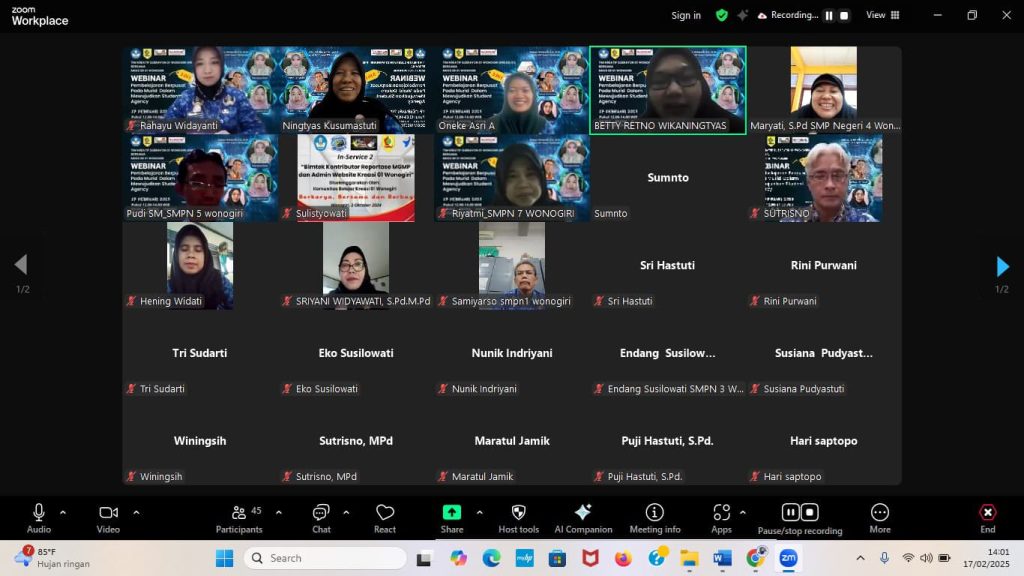Image resolution: width=1024 pixels, height=576 pixels.
Task: Click the green encryption shield icon
Action: click(722, 15)
